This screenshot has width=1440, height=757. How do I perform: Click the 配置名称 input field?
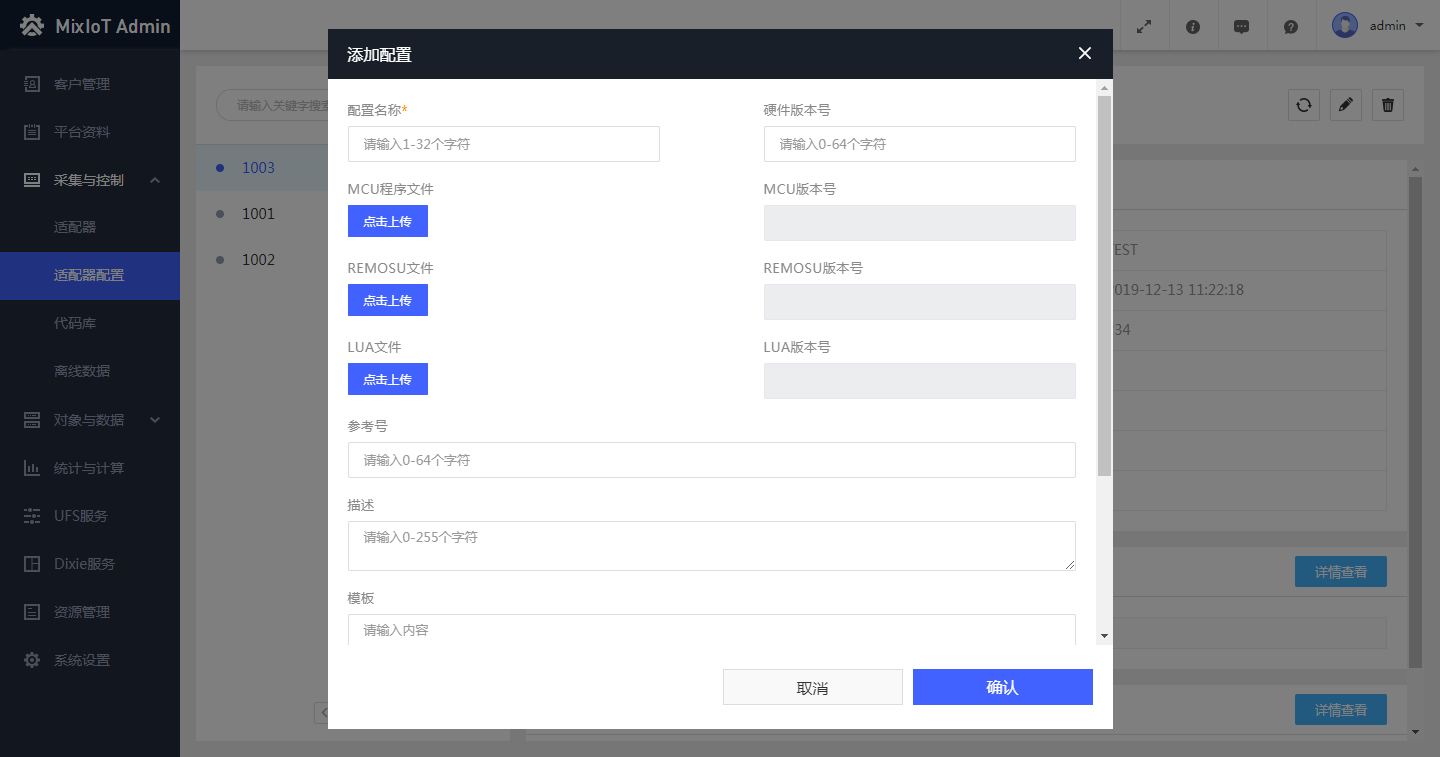pos(504,144)
